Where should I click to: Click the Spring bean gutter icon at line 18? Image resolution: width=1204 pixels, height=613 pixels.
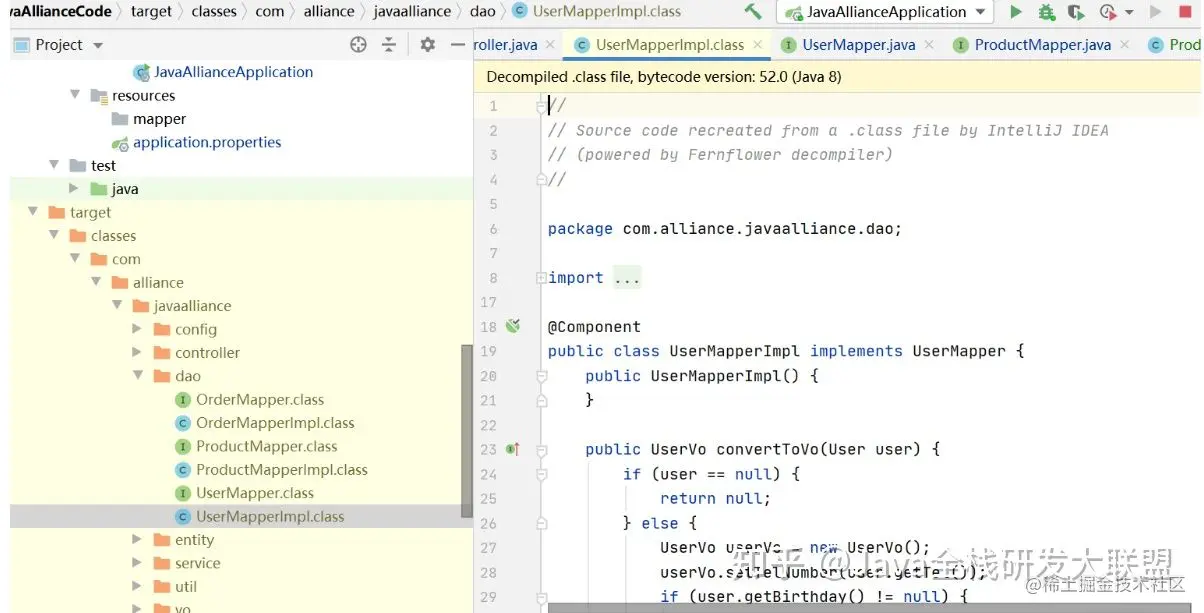pos(513,326)
